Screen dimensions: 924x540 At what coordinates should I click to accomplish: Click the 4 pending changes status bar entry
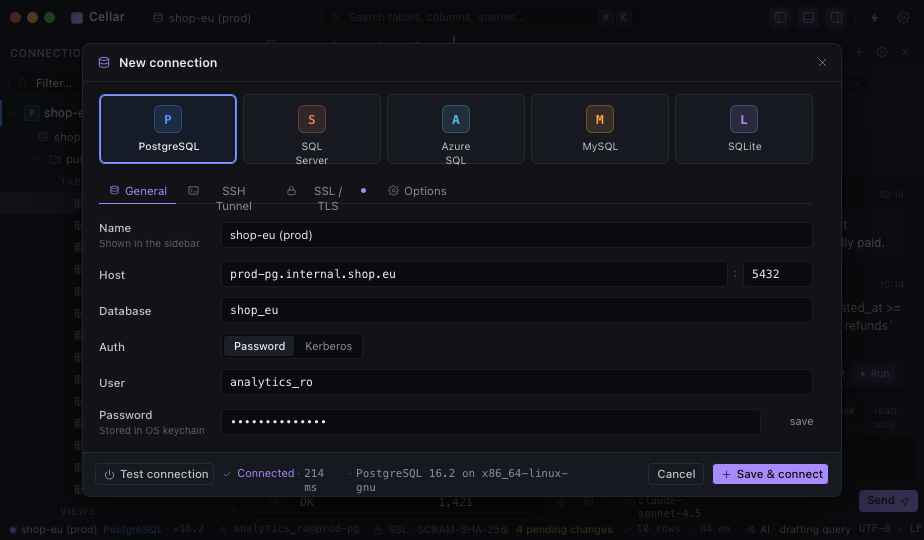point(565,529)
